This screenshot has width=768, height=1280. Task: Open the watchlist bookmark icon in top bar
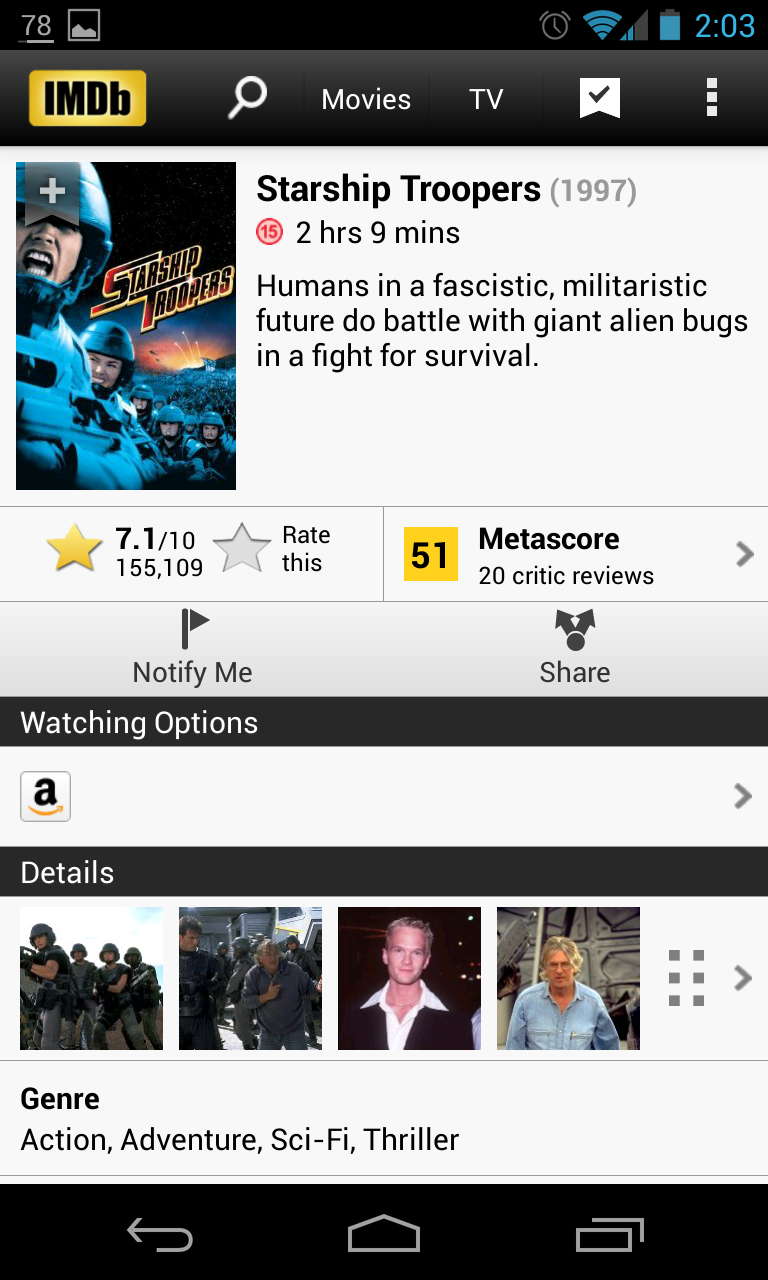pyautogui.click(x=600, y=99)
